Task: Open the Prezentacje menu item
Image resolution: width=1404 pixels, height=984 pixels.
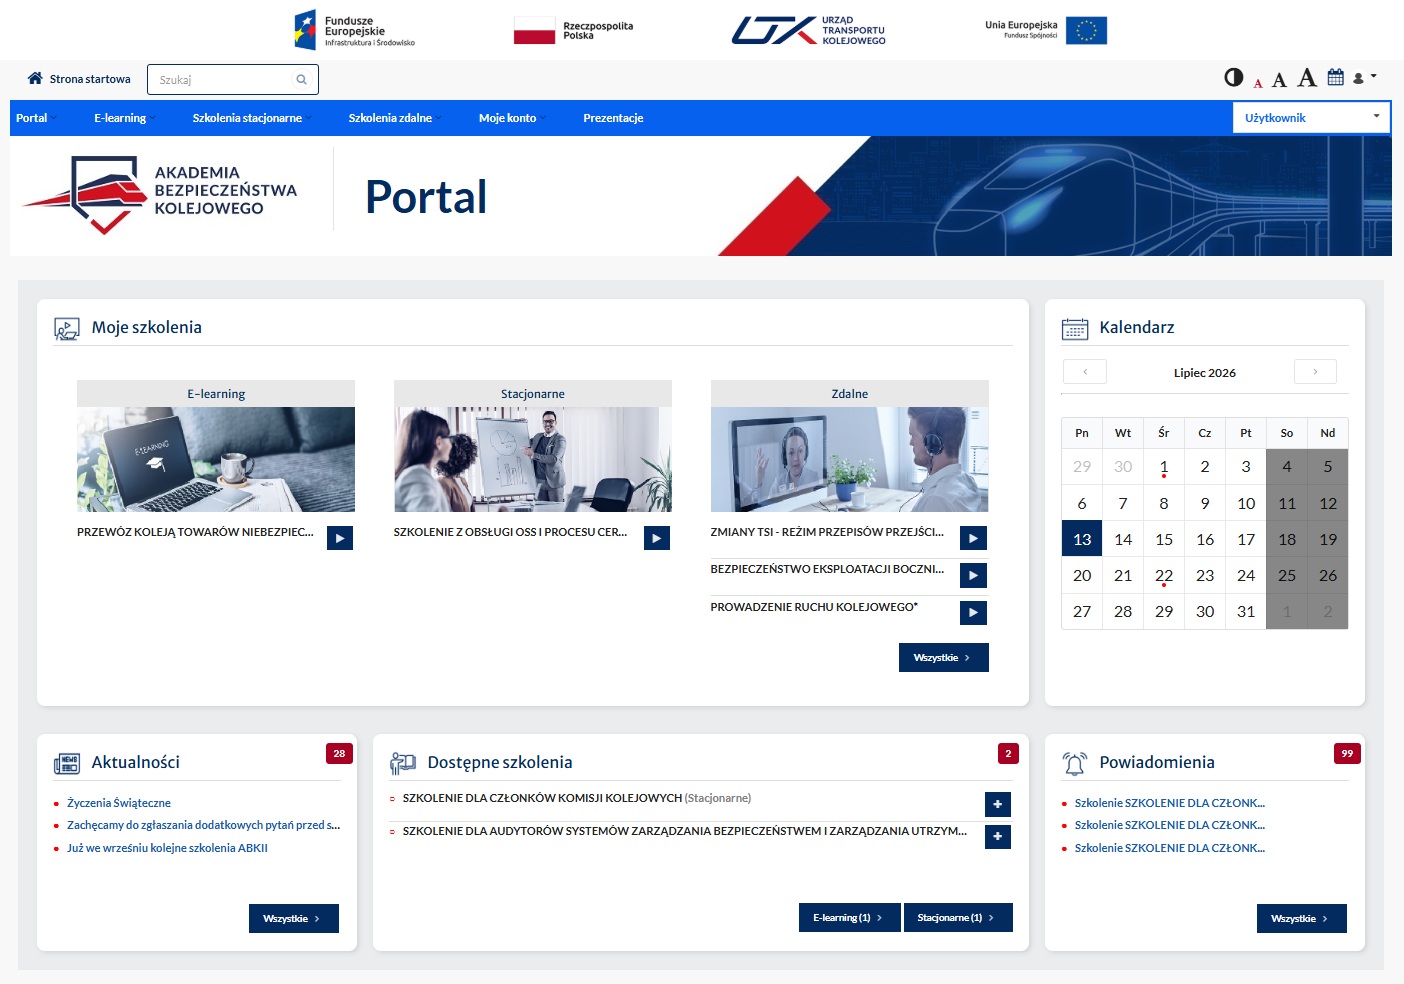Action: click(x=613, y=118)
